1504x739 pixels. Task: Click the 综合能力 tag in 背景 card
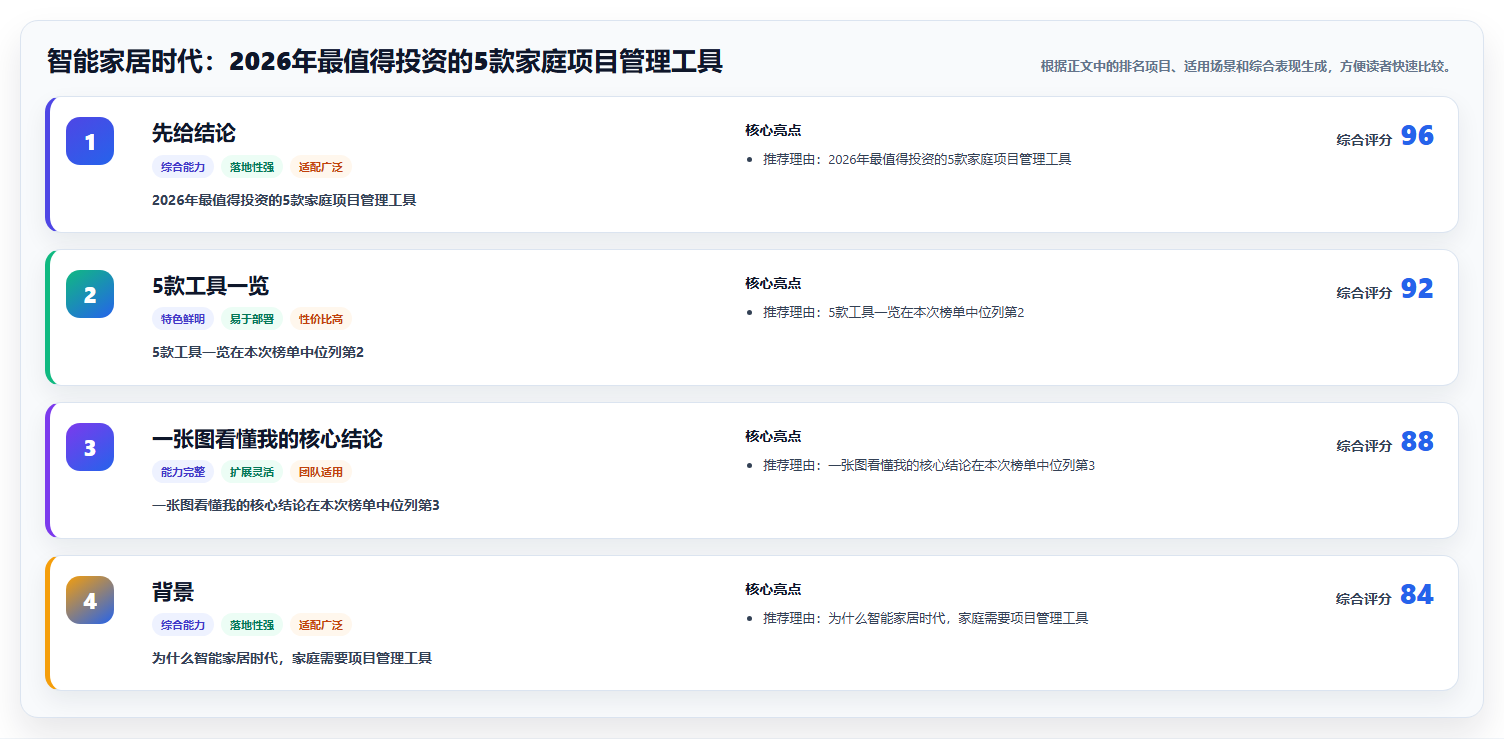tap(183, 625)
